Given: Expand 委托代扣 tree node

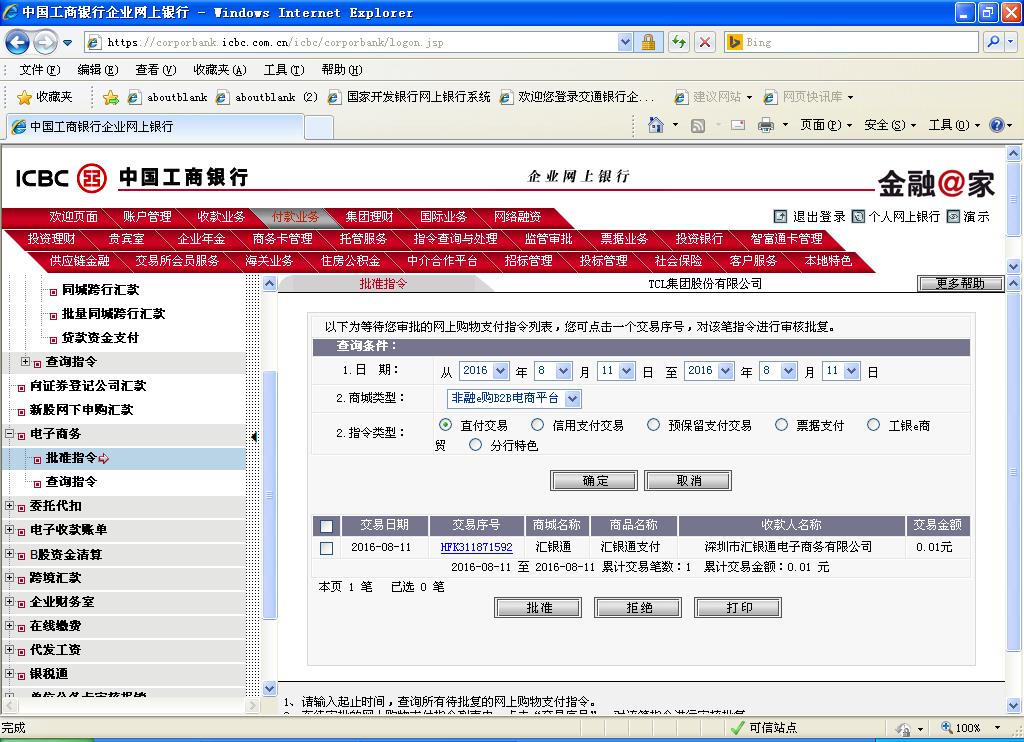Looking at the screenshot, I should pos(9,505).
